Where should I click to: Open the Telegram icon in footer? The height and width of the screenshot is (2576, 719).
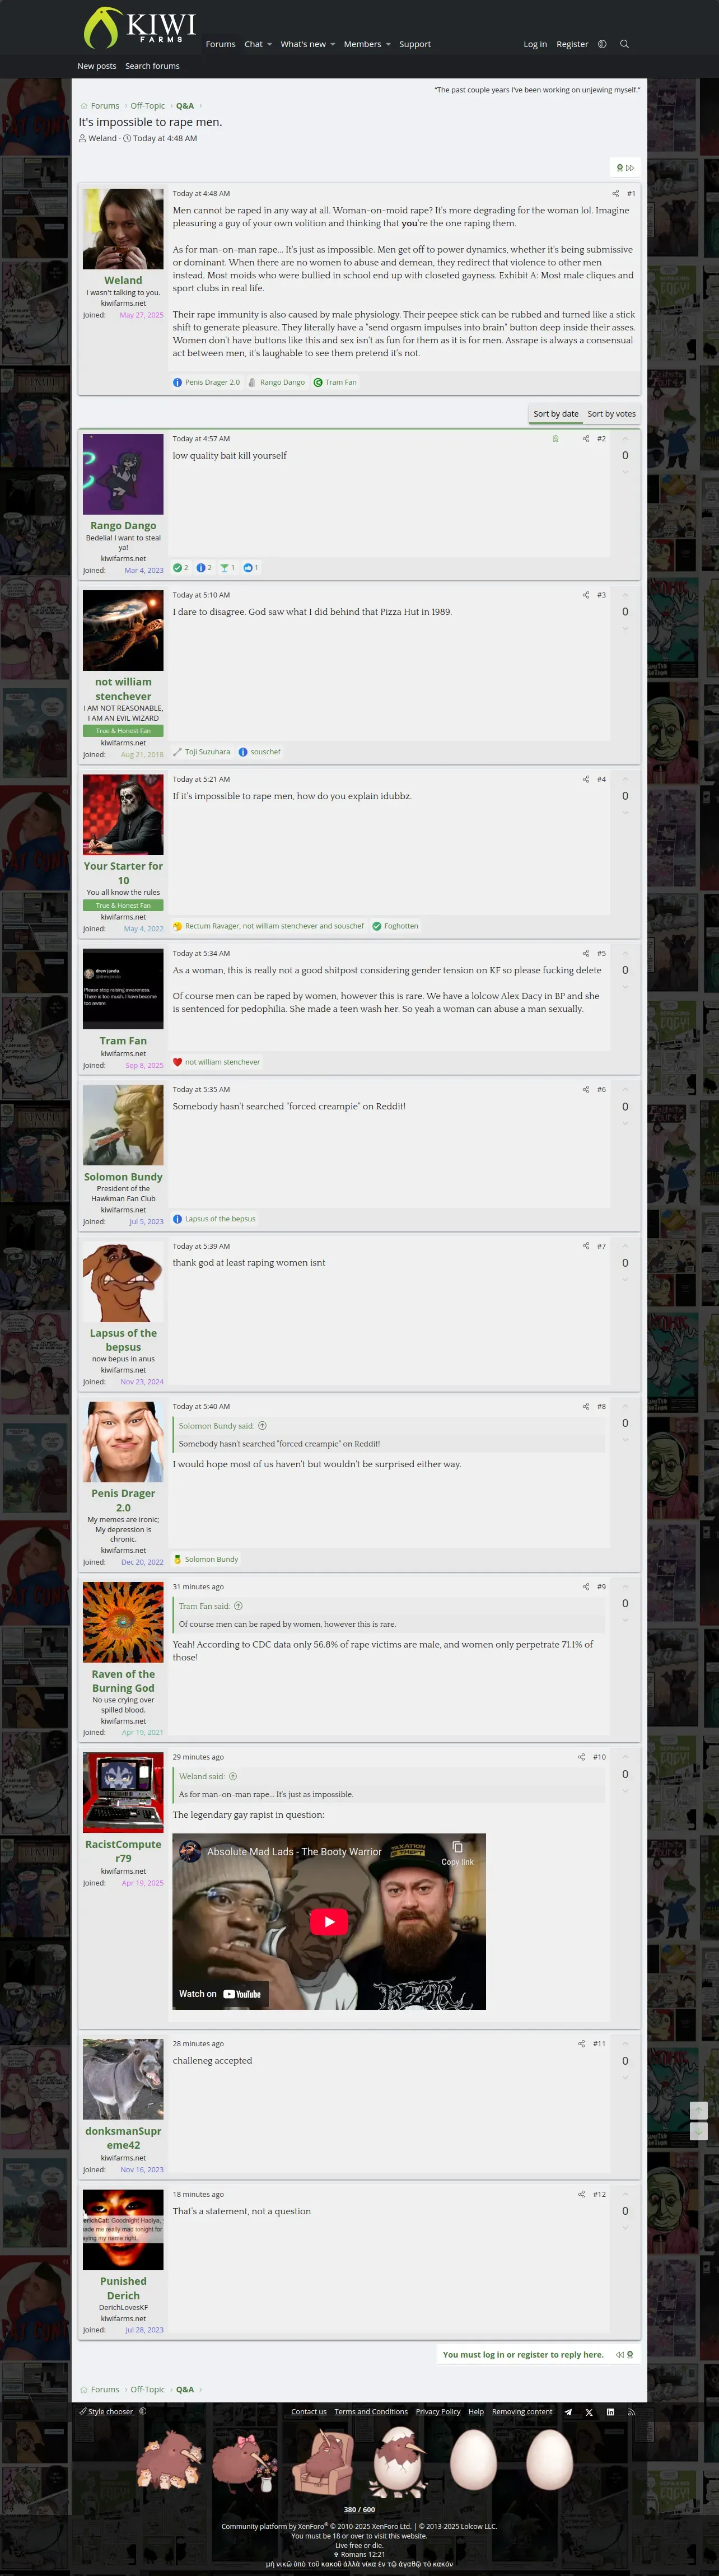(568, 2411)
